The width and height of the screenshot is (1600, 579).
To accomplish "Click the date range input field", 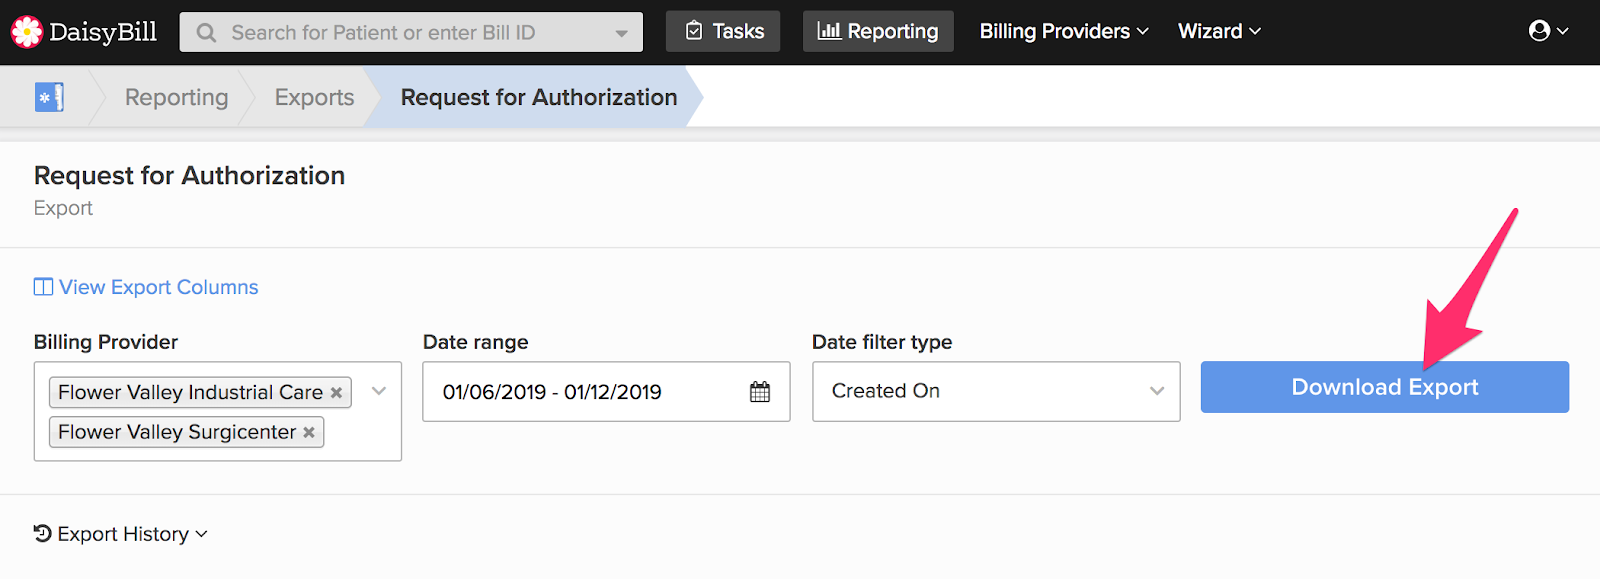I will tap(606, 392).
